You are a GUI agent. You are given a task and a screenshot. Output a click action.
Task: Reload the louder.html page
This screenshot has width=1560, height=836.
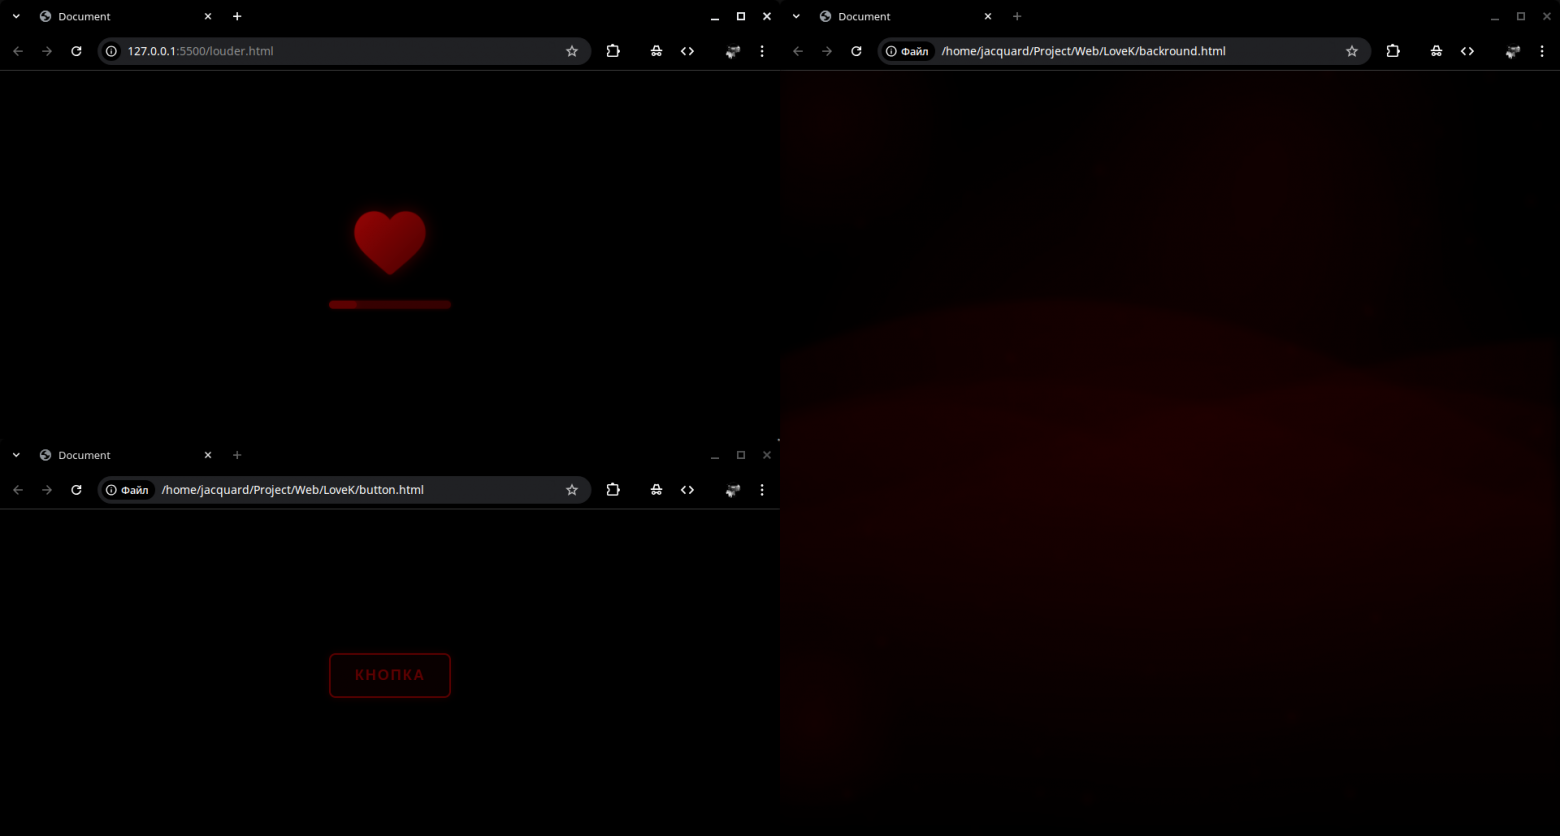(x=76, y=51)
